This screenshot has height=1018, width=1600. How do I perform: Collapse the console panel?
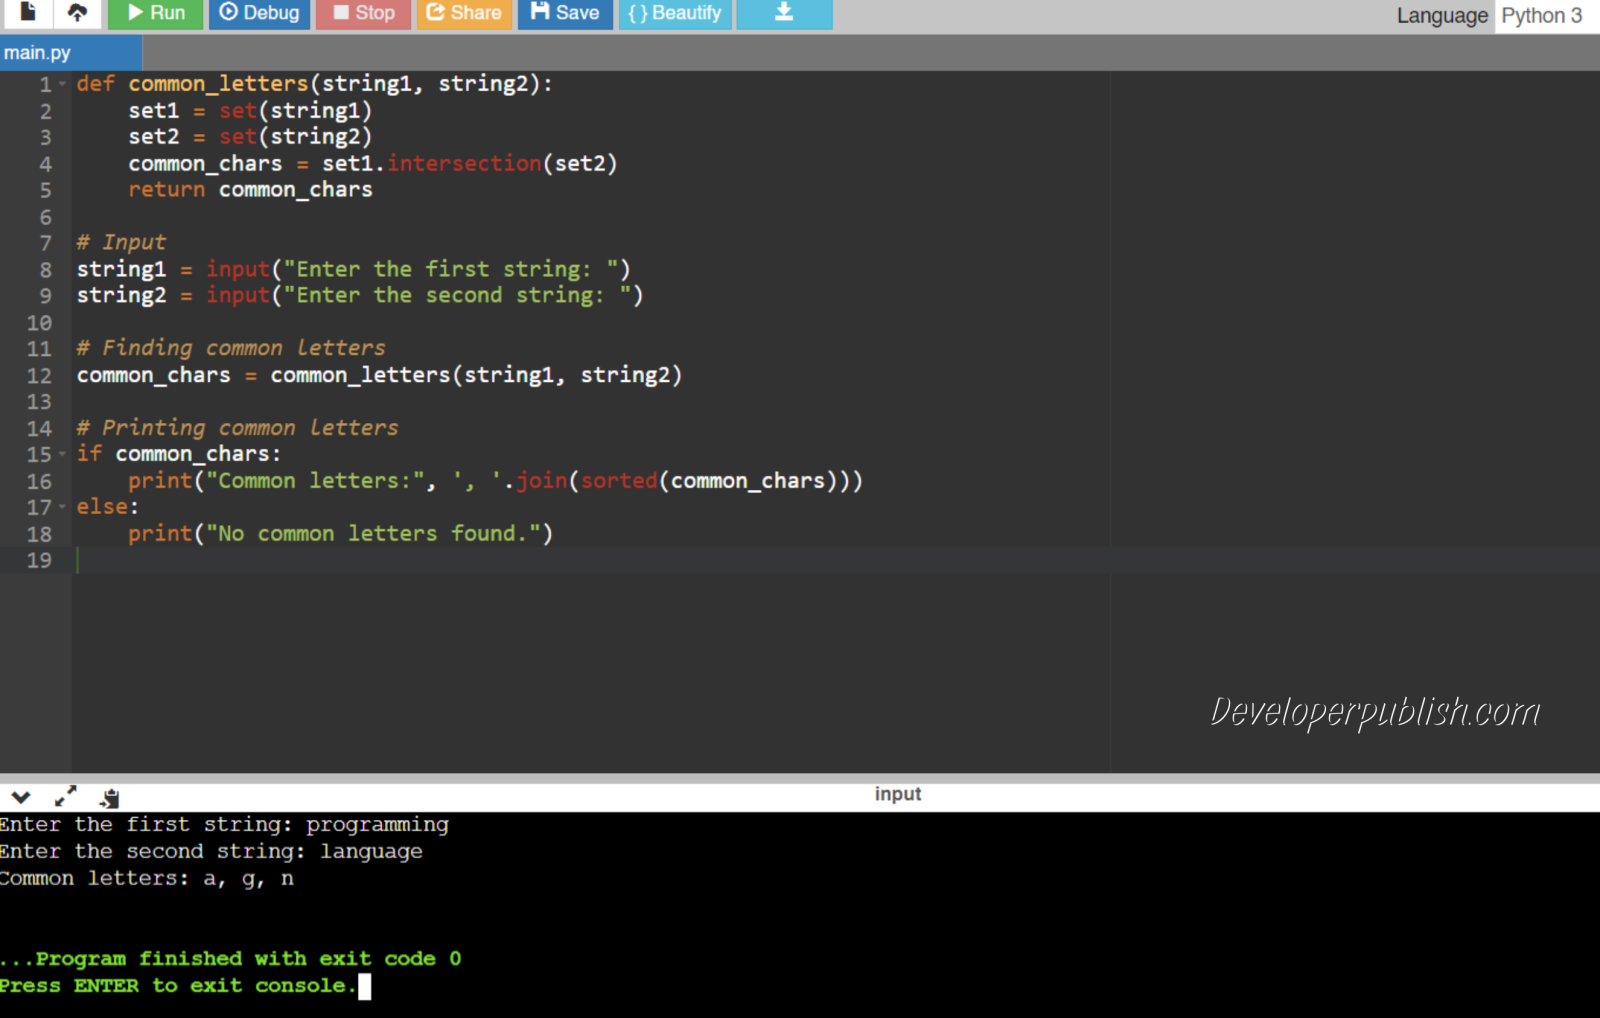click(20, 797)
